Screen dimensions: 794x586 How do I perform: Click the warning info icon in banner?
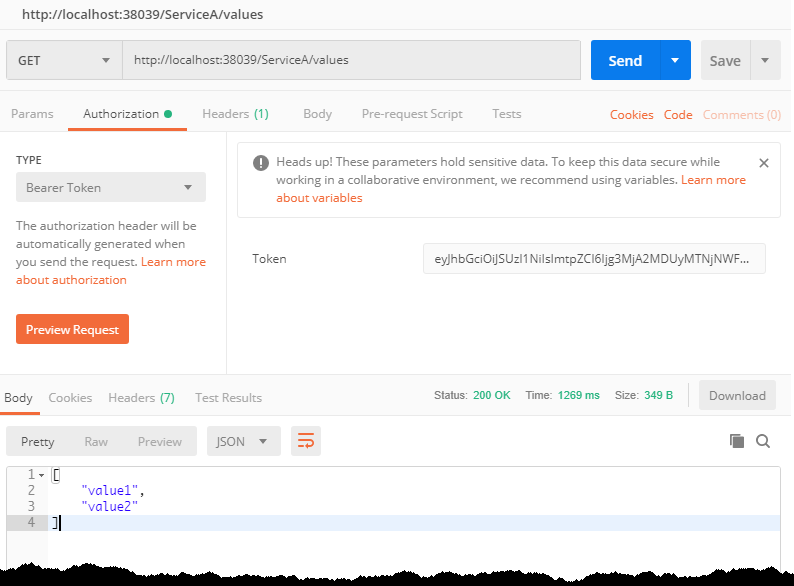(260, 163)
